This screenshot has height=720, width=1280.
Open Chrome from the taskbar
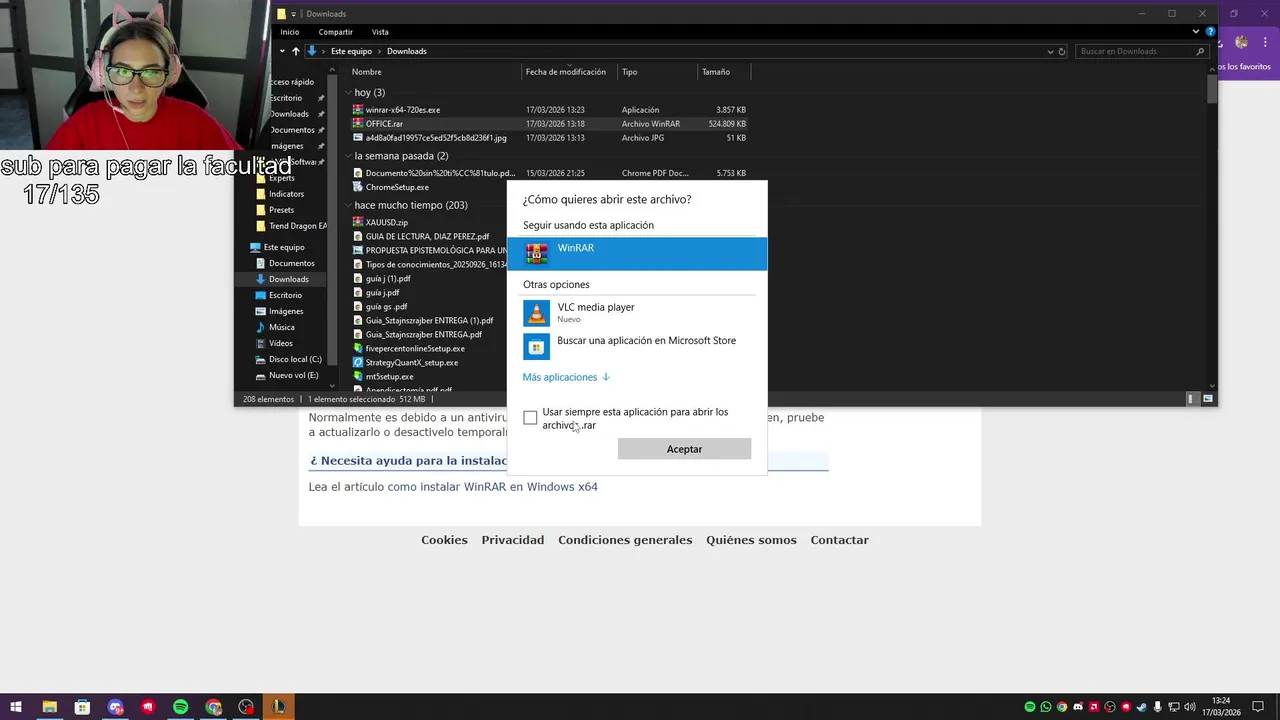point(214,707)
